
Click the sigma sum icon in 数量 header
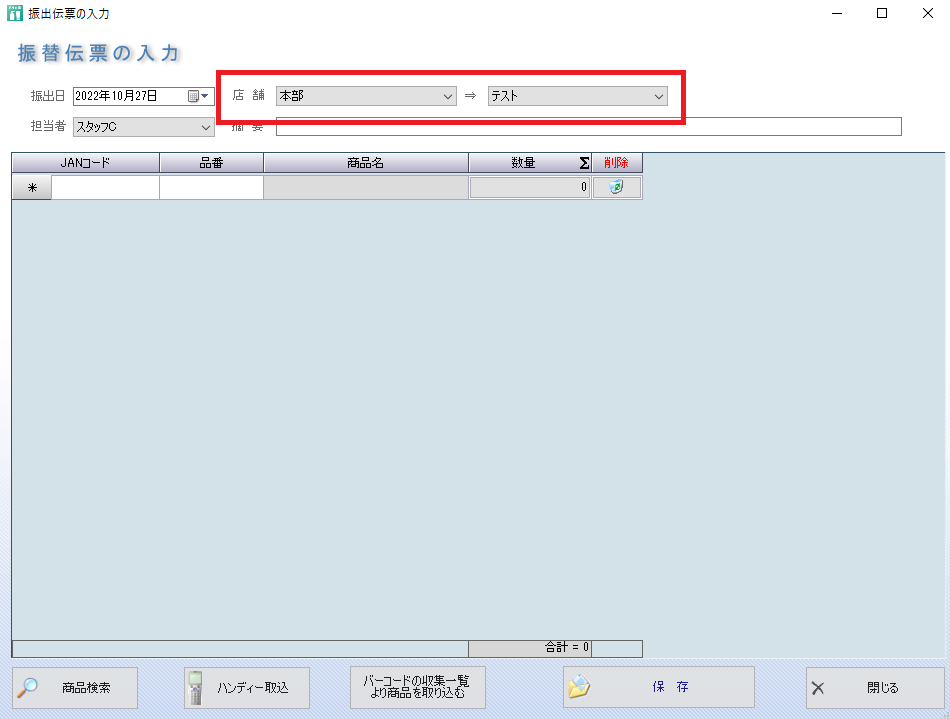[x=583, y=163]
